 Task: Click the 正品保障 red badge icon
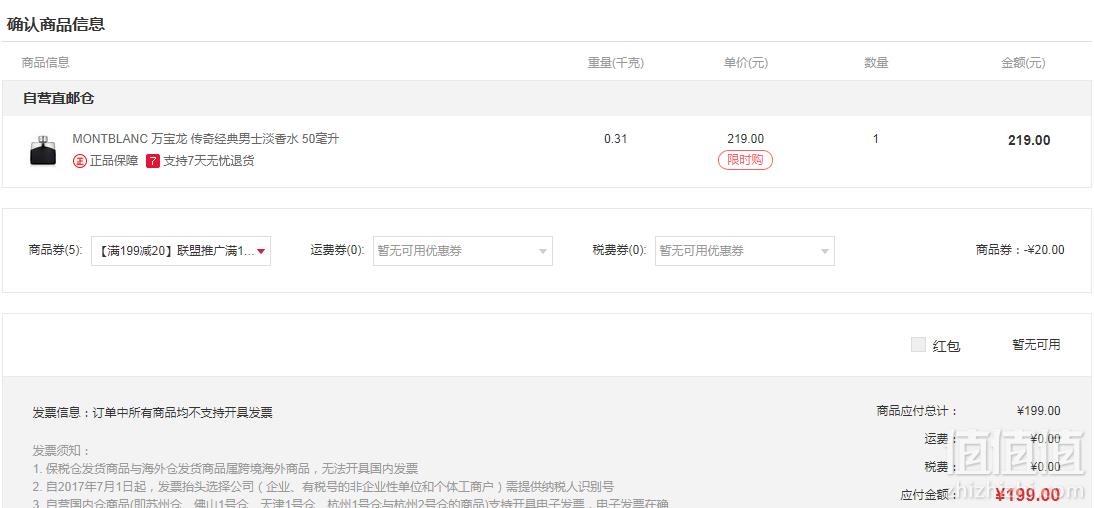[80, 161]
